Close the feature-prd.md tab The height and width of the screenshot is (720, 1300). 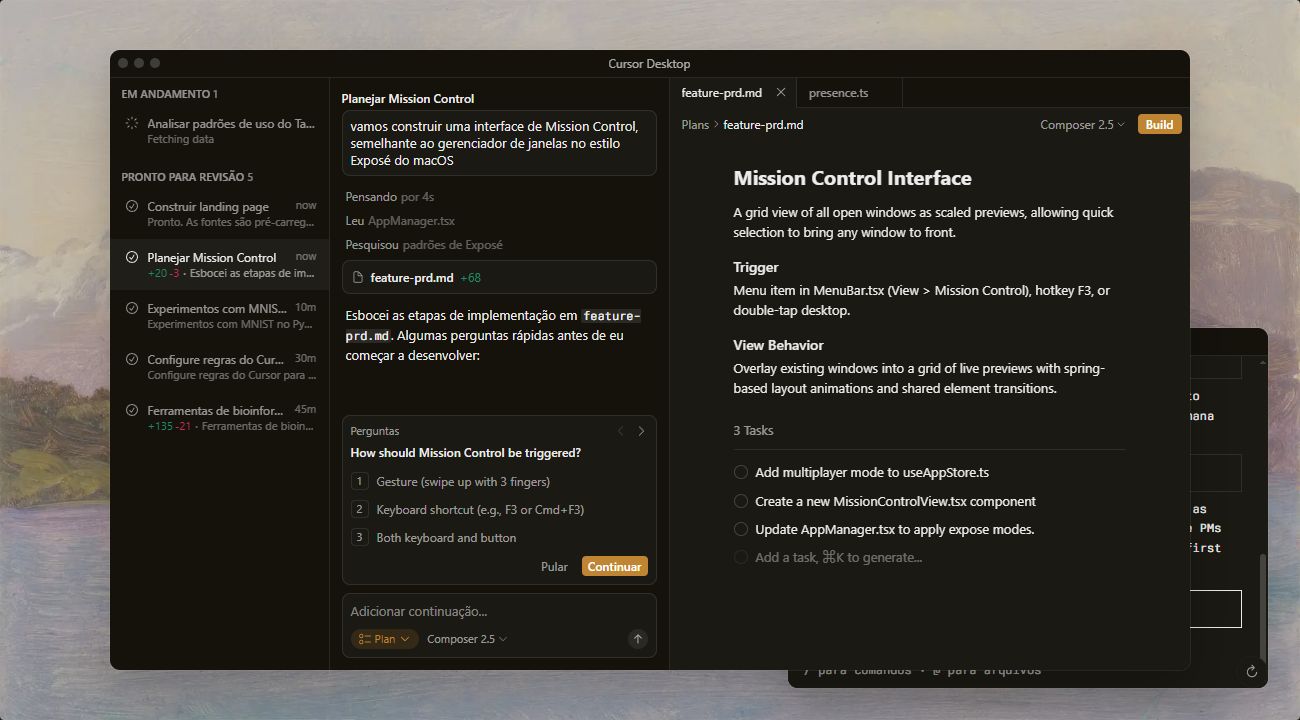781,92
